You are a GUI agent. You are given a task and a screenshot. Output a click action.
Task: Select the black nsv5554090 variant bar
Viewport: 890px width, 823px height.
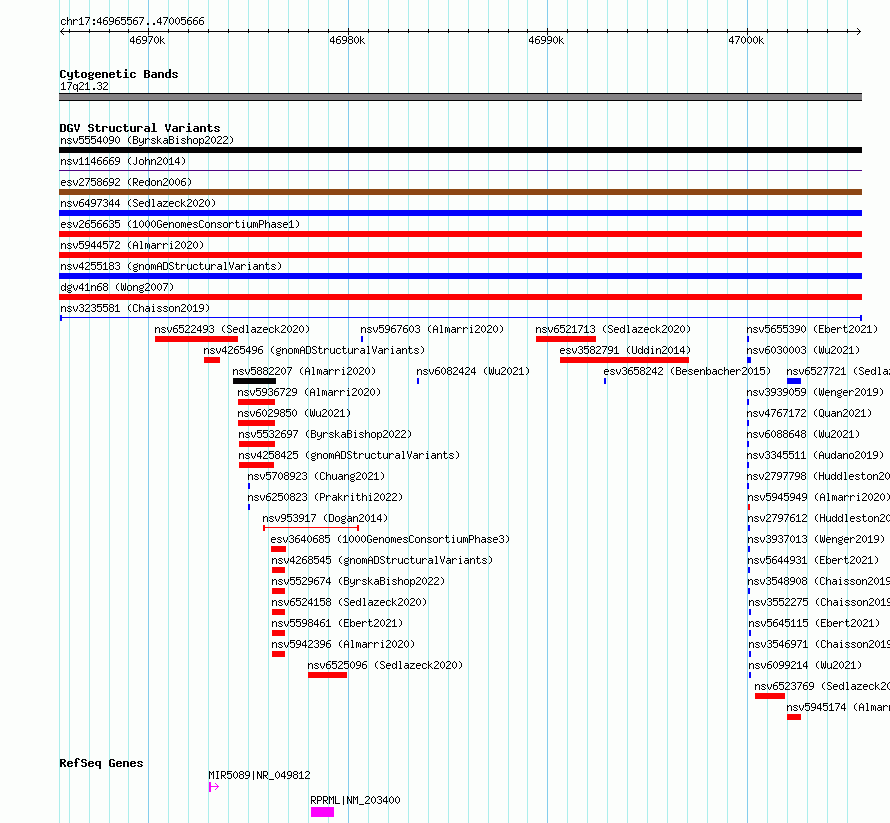460,150
